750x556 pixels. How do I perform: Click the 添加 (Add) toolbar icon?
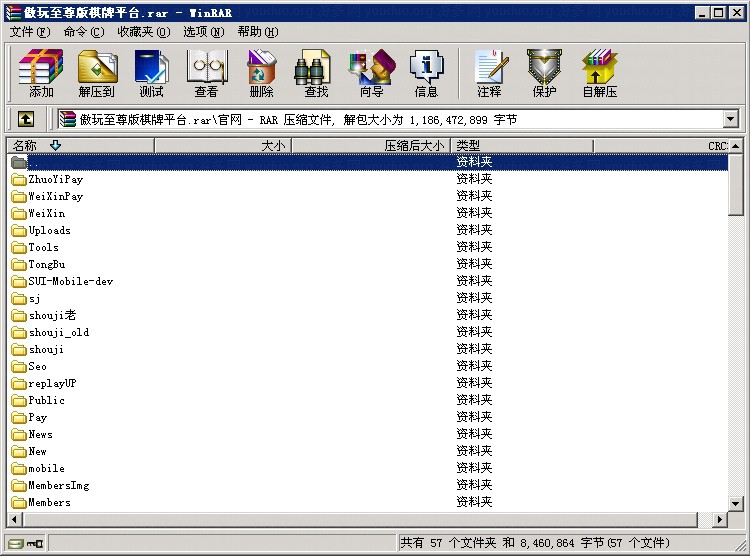(x=41, y=73)
